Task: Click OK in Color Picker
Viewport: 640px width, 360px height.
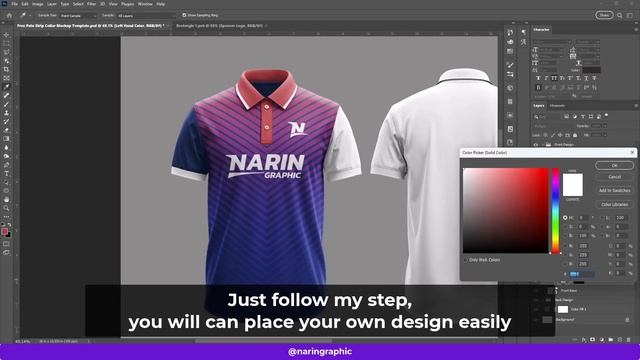Action: point(614,166)
